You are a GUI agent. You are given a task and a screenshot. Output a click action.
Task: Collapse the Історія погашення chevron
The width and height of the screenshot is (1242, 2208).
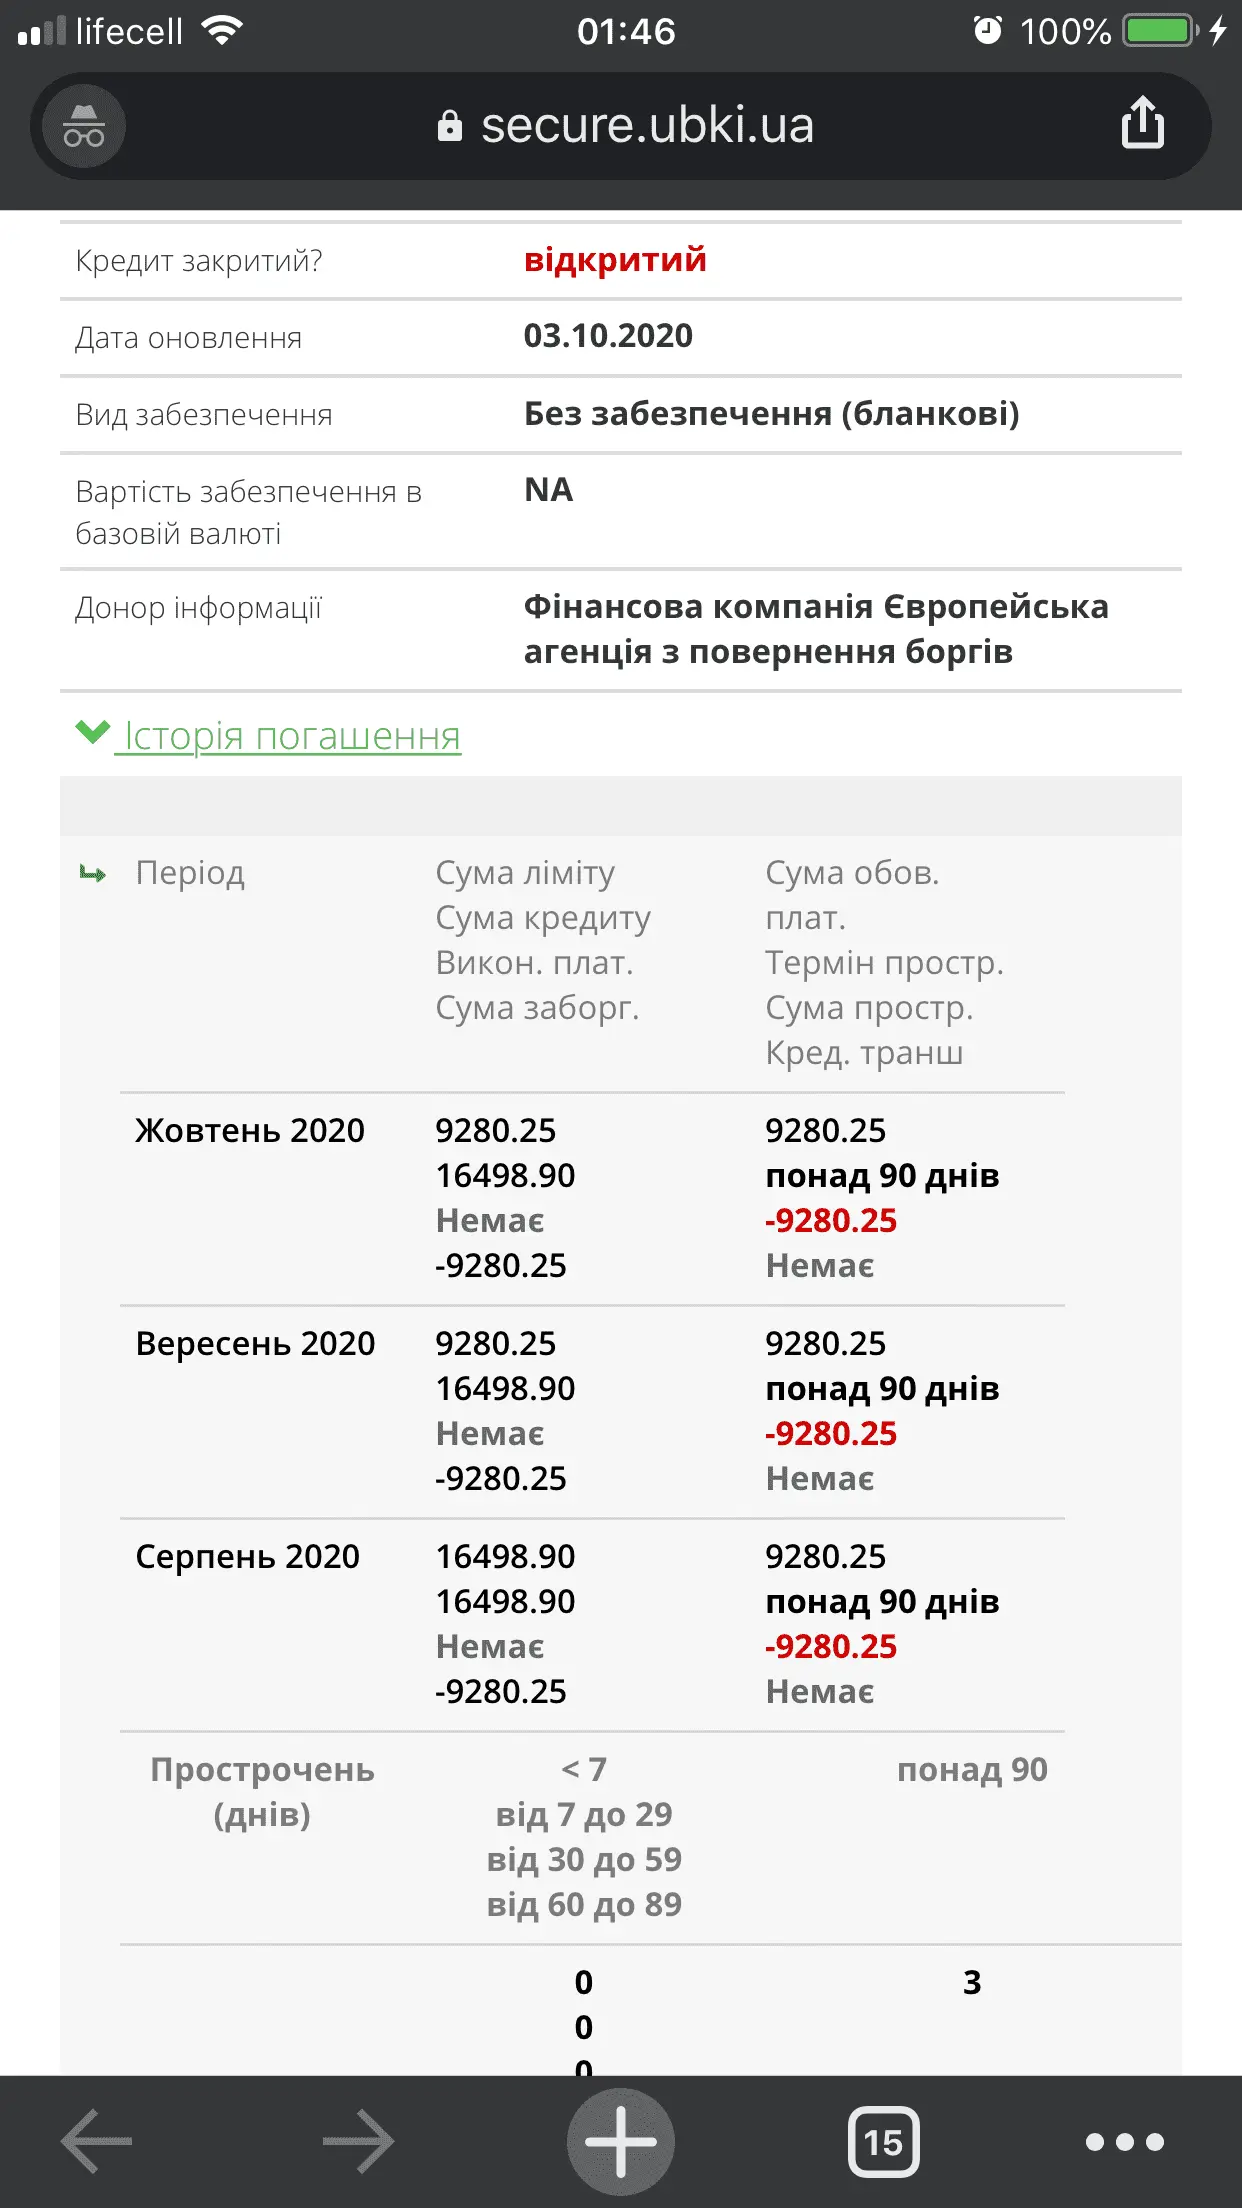click(92, 733)
